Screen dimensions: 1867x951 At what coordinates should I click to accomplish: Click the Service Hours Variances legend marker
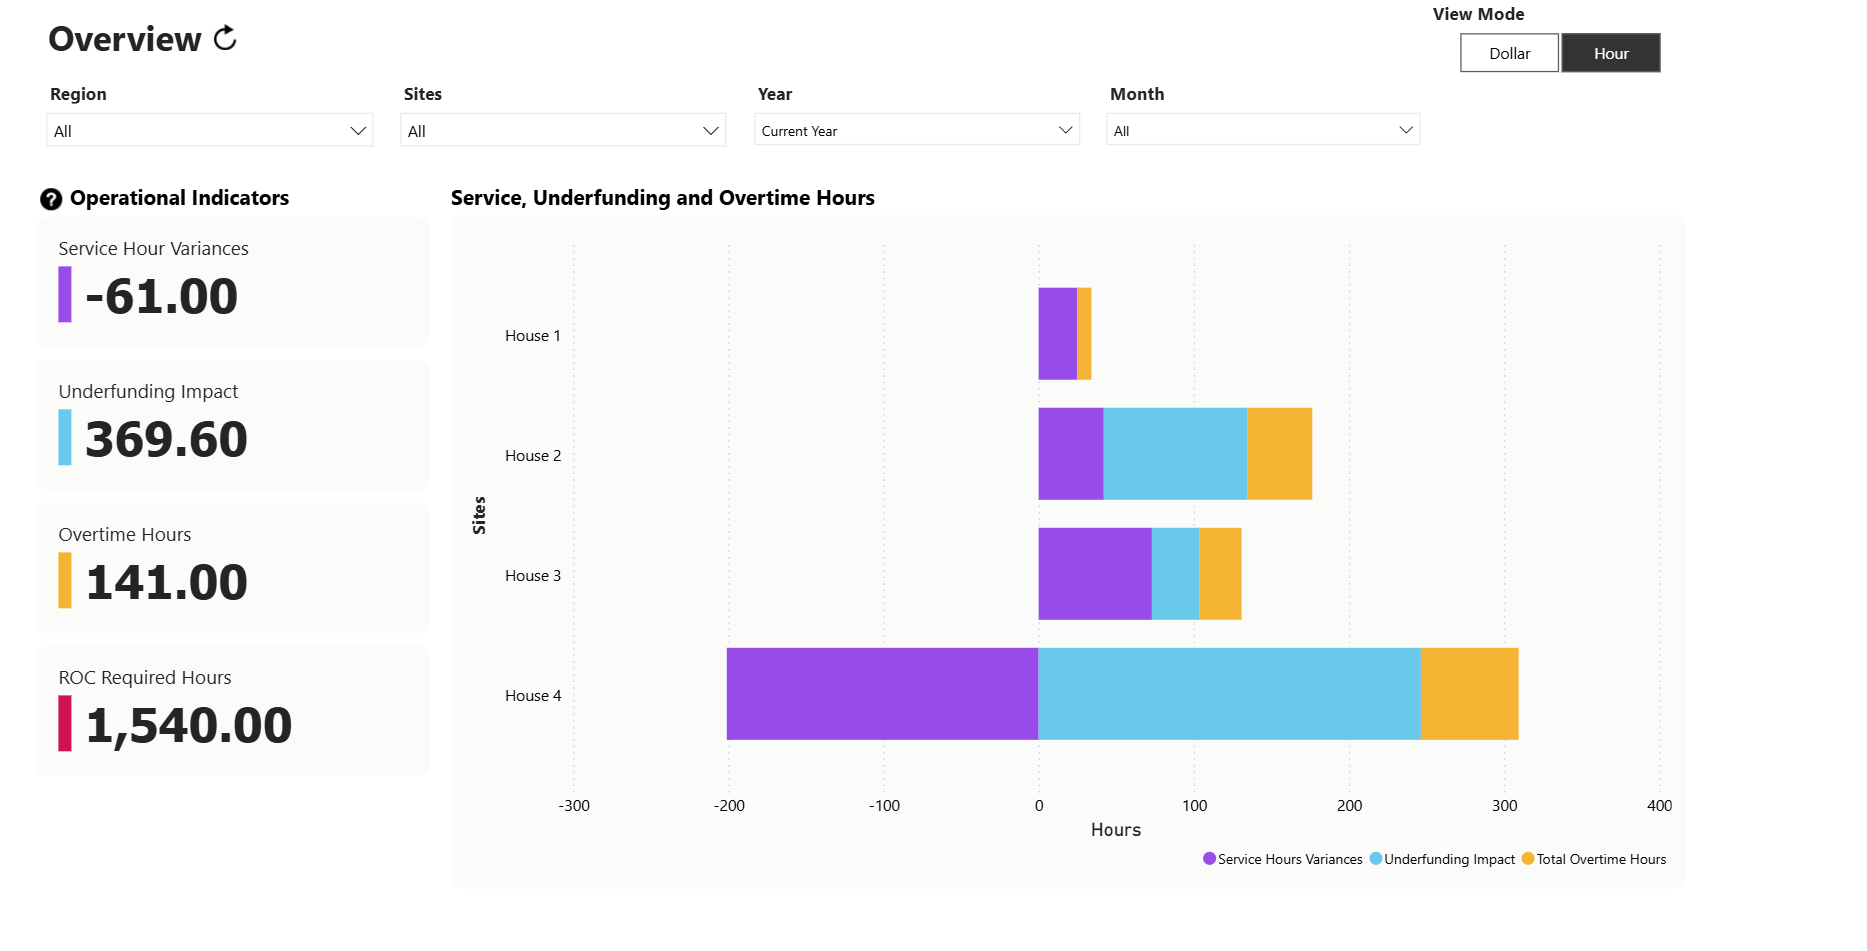[x=1209, y=858]
